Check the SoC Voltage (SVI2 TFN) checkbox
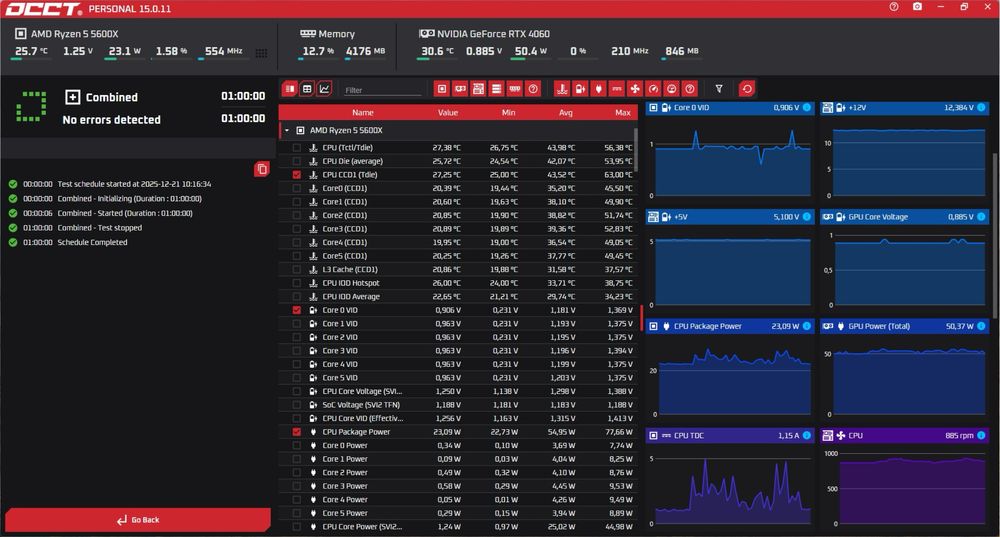Viewport: 1000px width, 537px height. (x=297, y=405)
